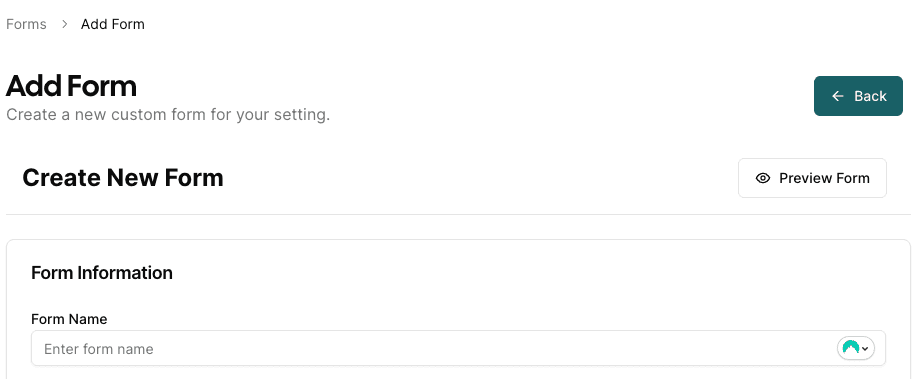
Task: Expand the small chevron next to the NordPass icon
Action: (x=865, y=349)
